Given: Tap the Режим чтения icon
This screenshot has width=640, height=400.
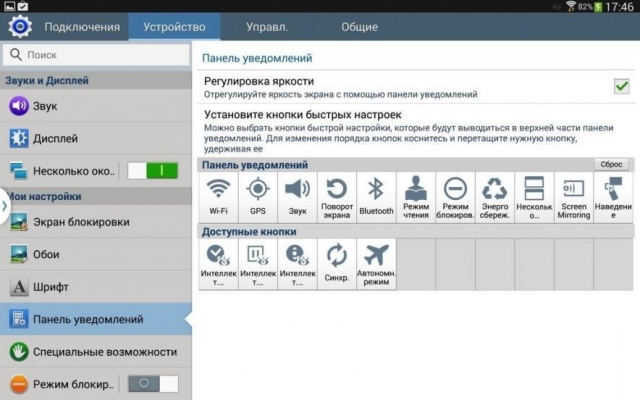Looking at the screenshot, I should click(416, 196).
